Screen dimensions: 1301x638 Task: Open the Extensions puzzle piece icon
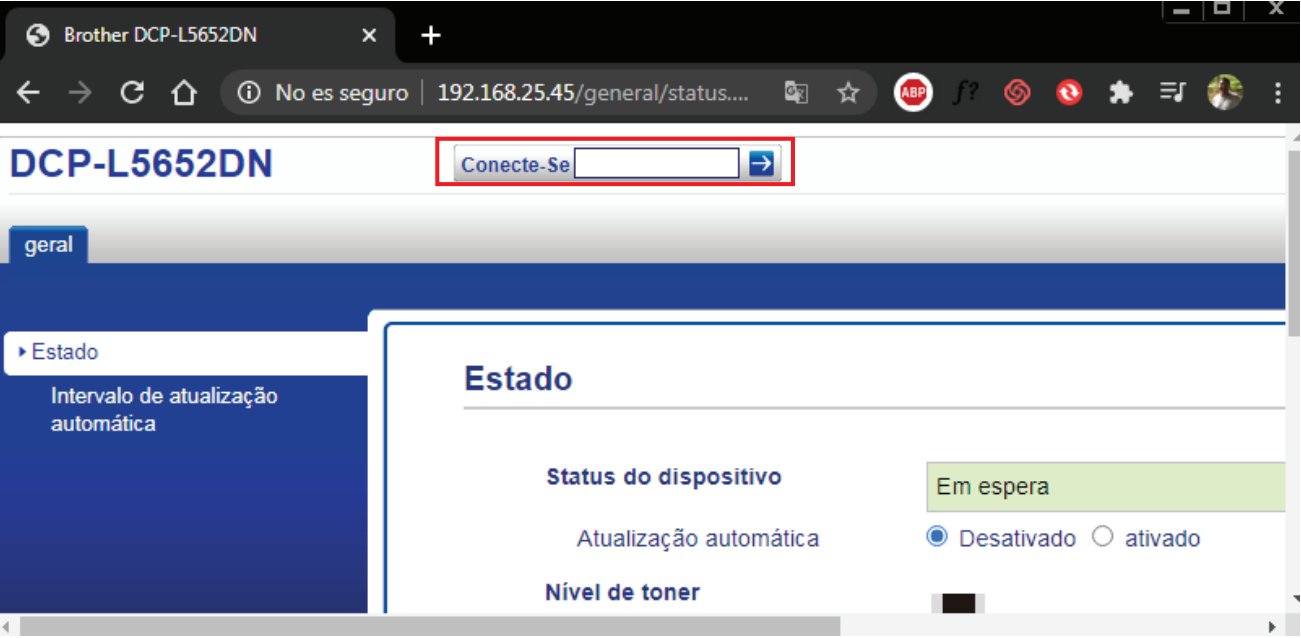(1121, 93)
